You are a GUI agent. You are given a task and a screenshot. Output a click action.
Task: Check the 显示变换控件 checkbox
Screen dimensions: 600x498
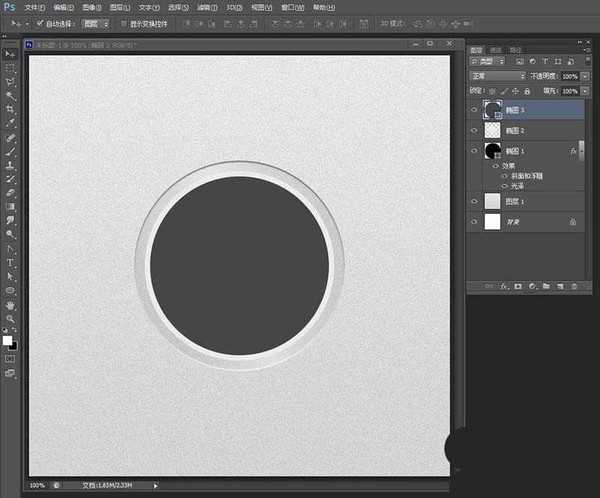123,22
